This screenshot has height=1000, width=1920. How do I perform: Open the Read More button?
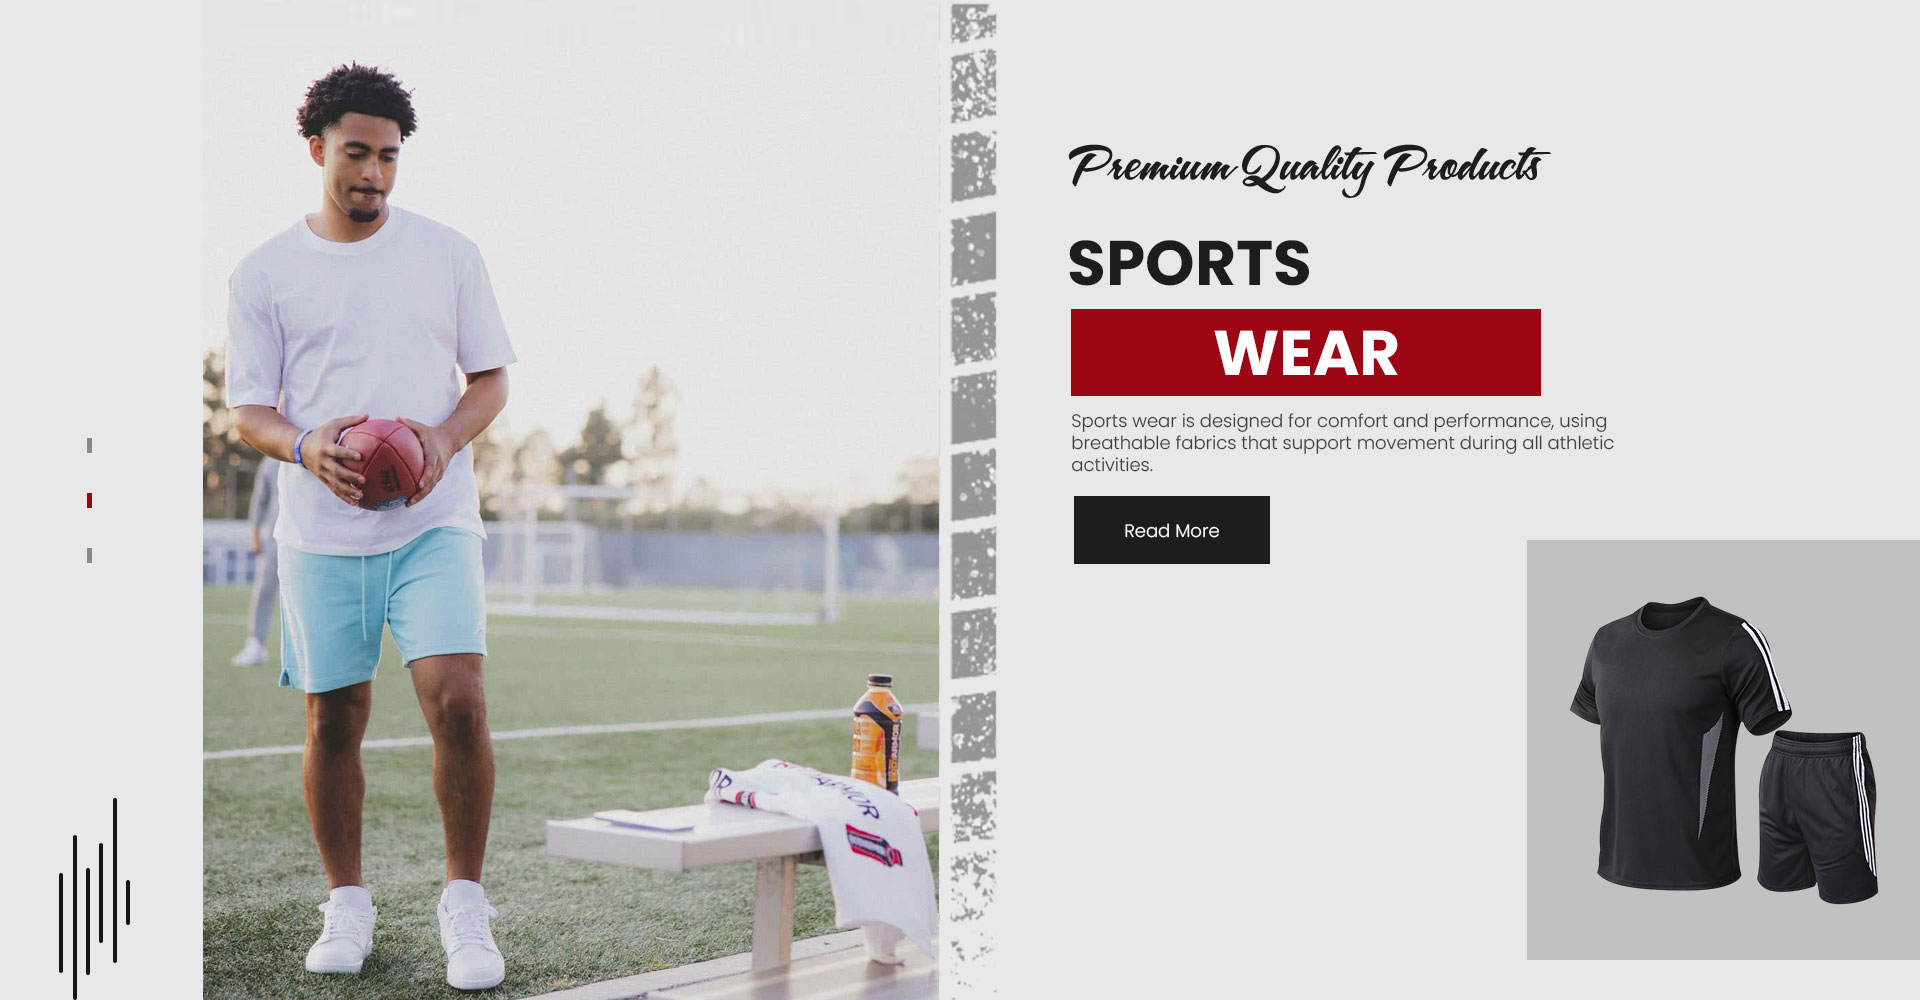[1171, 530]
